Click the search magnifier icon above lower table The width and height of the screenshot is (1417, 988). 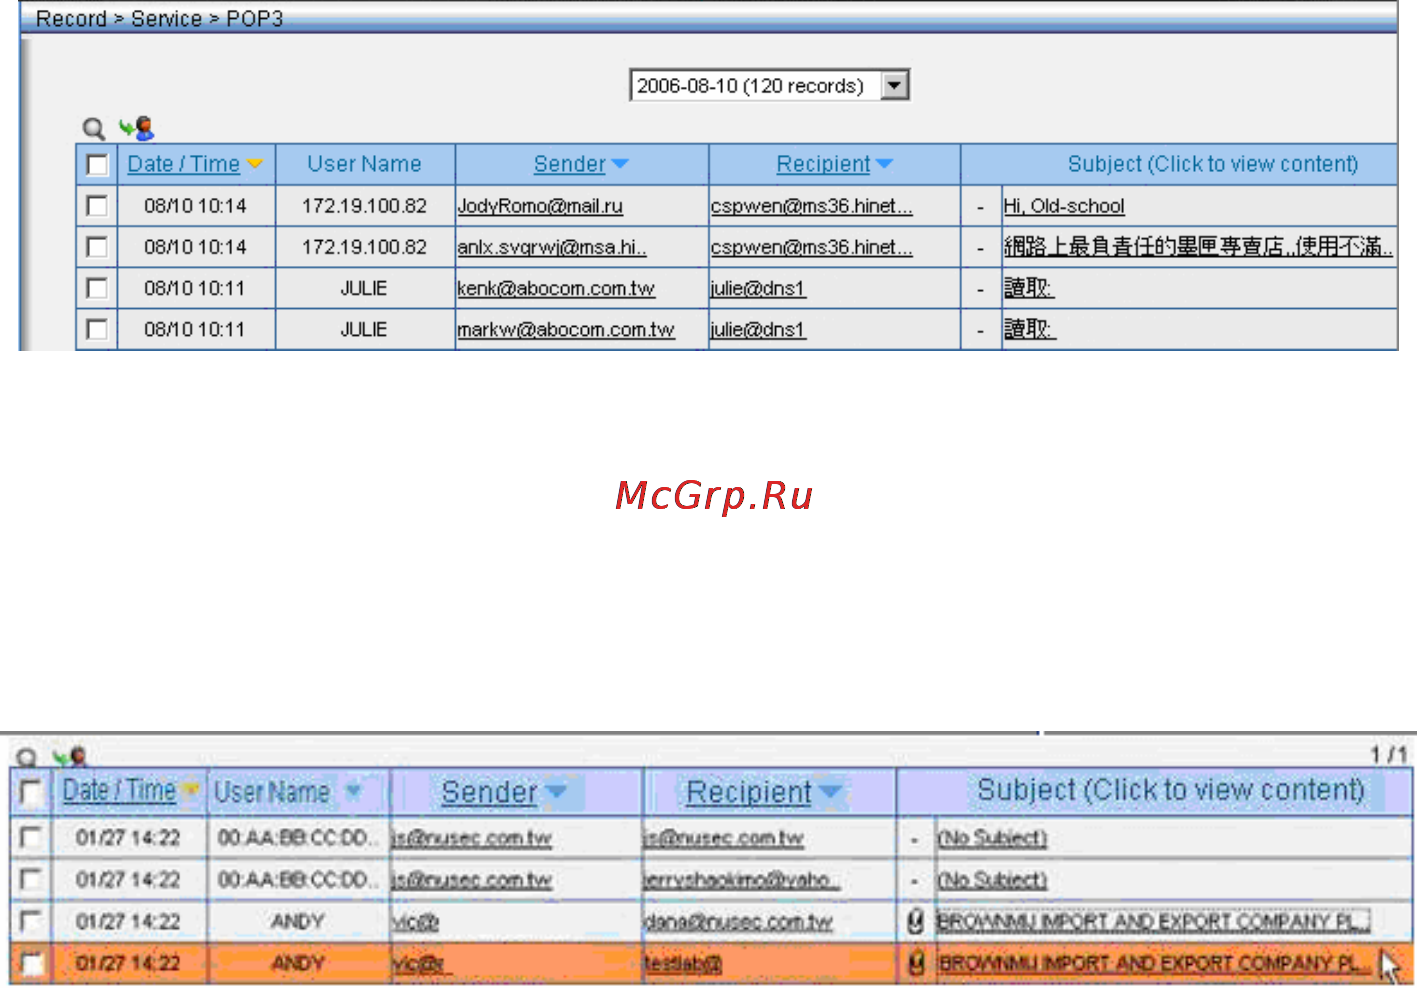click(27, 757)
